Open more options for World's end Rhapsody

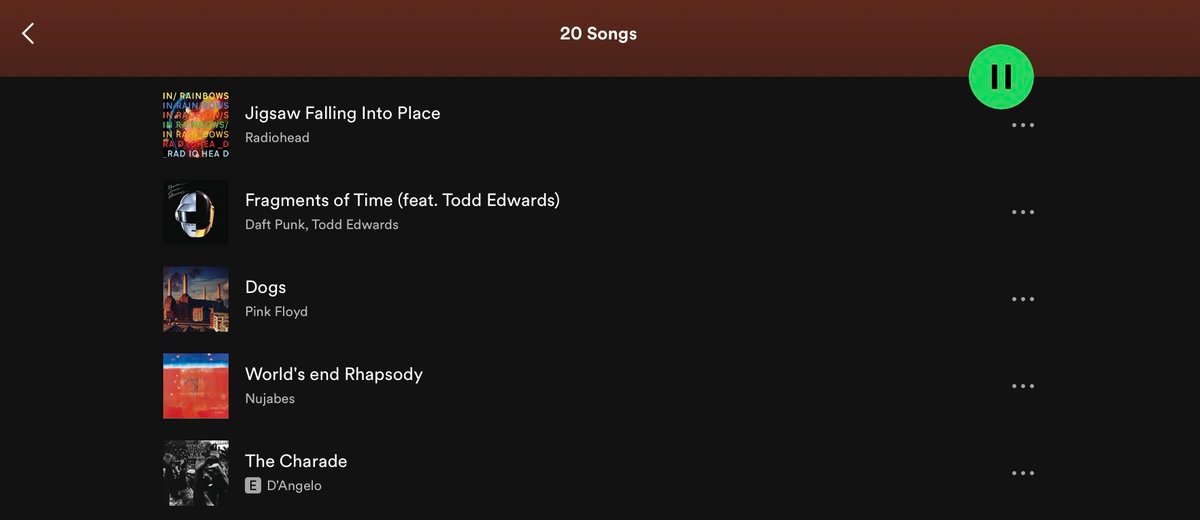pos(1022,387)
